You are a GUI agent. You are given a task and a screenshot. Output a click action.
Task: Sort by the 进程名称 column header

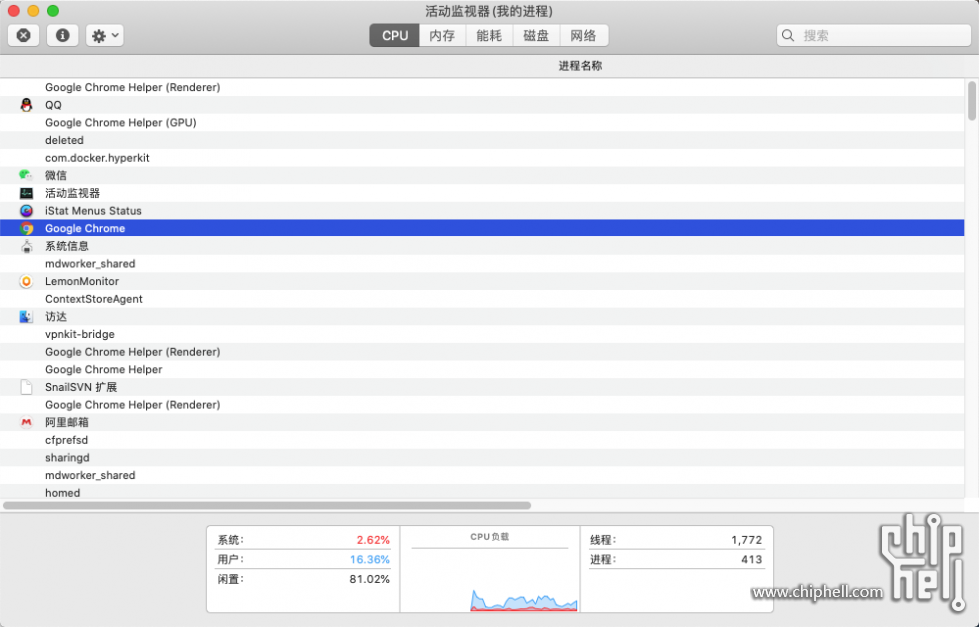pos(580,66)
